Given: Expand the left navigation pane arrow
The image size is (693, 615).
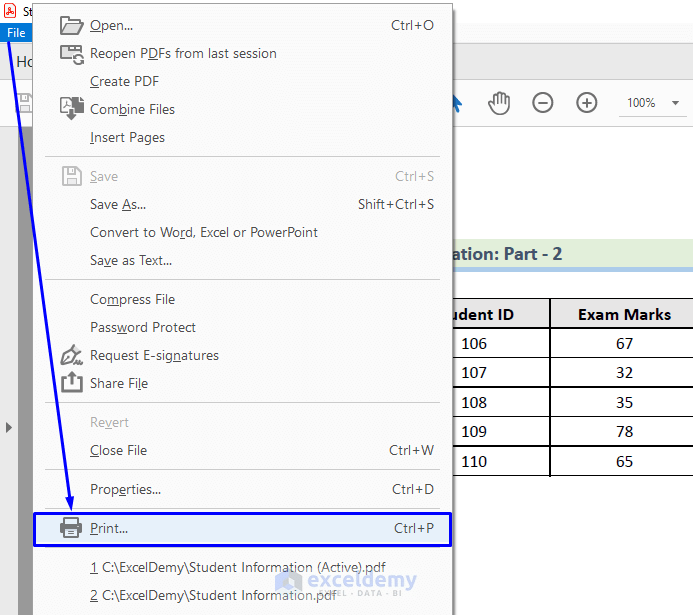Looking at the screenshot, I should click(x=8, y=427).
